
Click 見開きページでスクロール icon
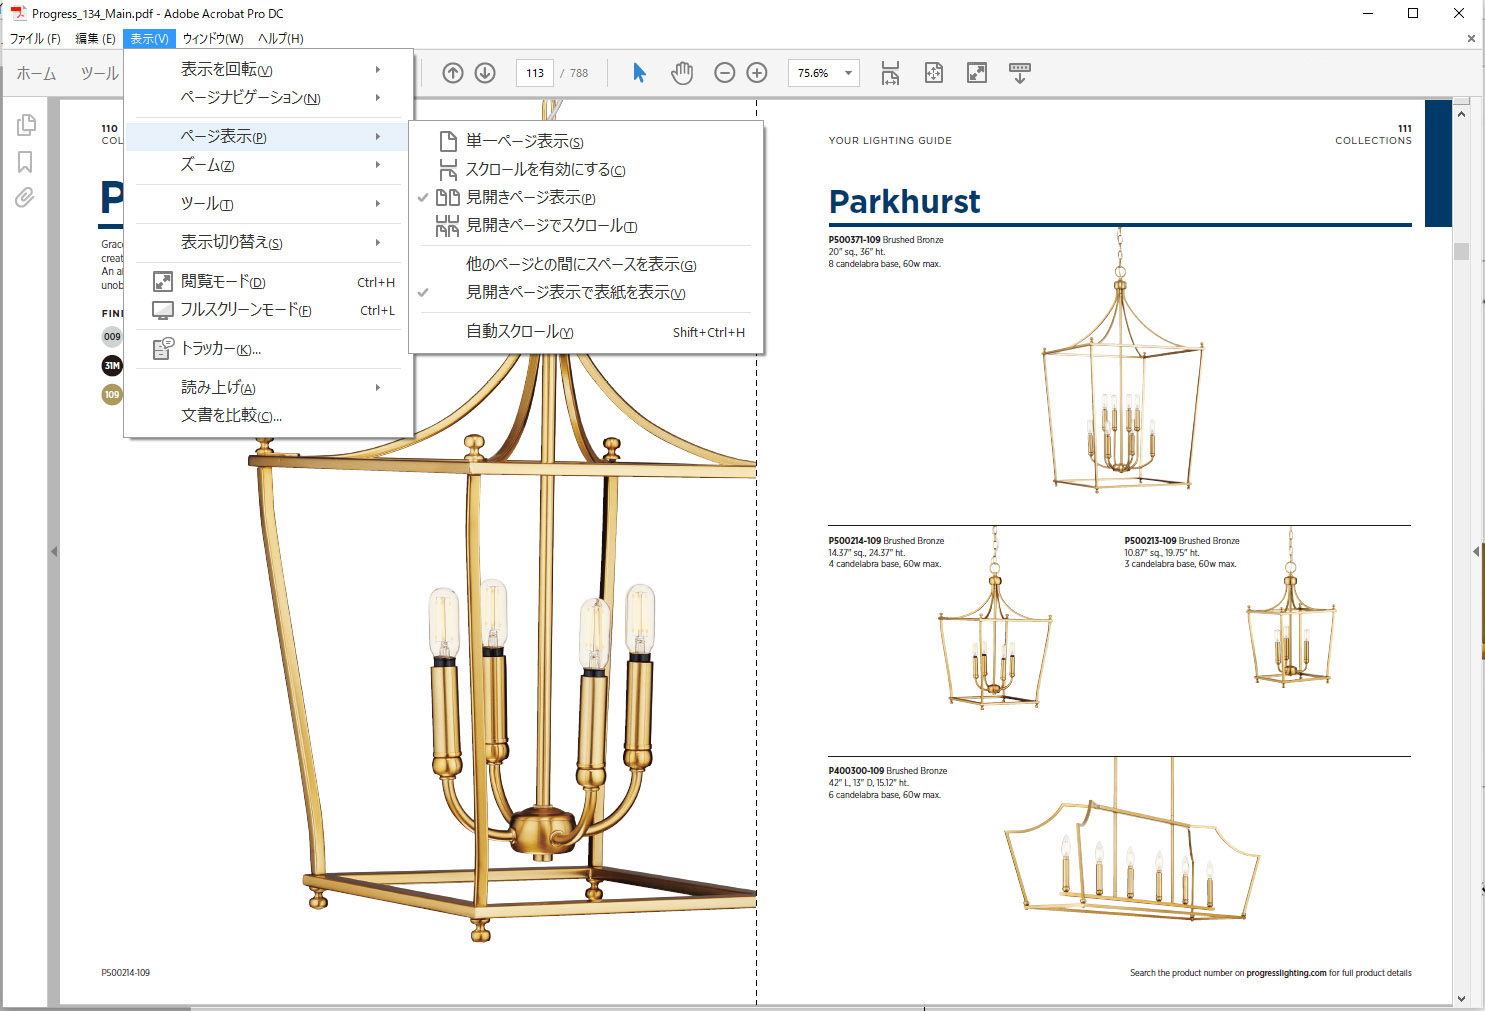pos(447,226)
